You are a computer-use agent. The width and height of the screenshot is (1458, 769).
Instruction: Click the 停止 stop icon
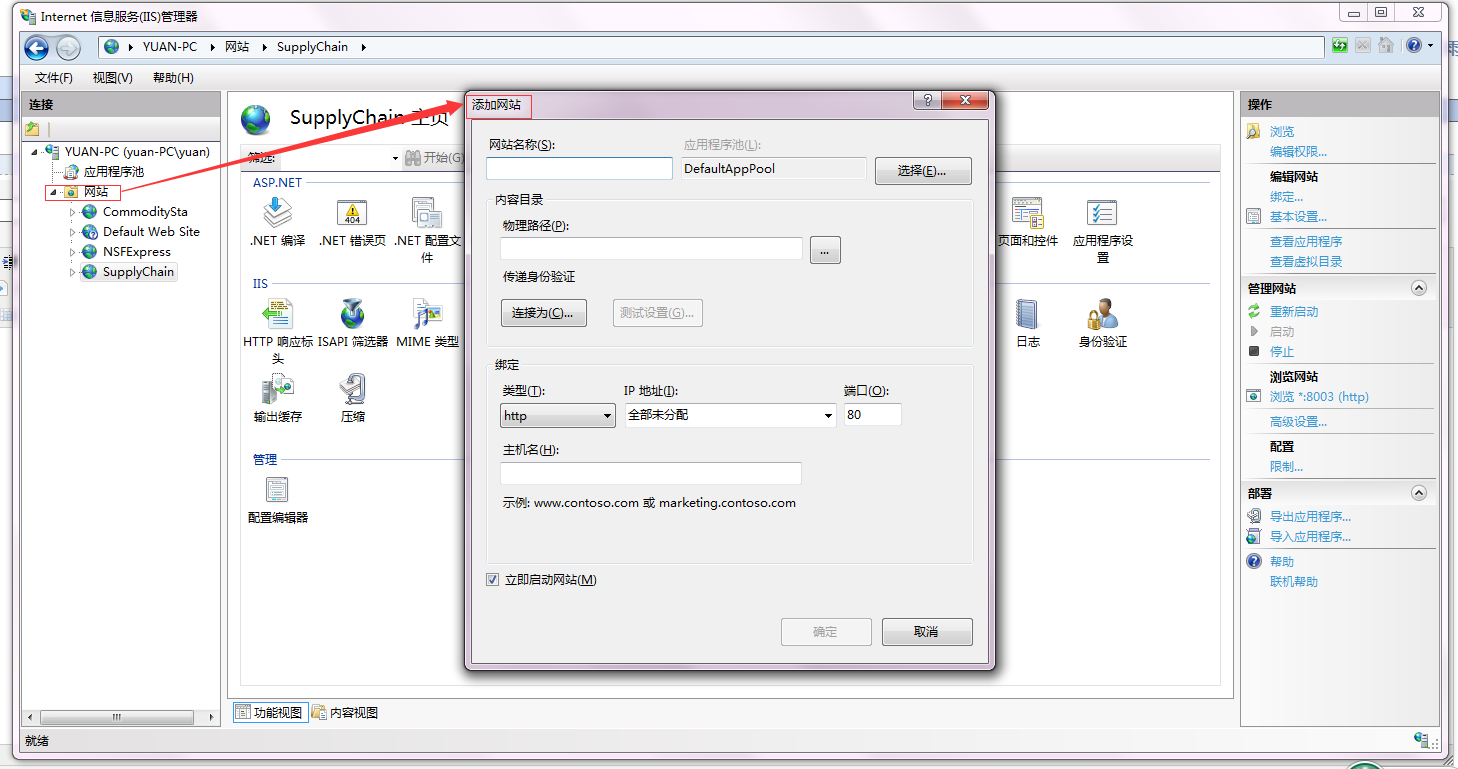point(1254,351)
